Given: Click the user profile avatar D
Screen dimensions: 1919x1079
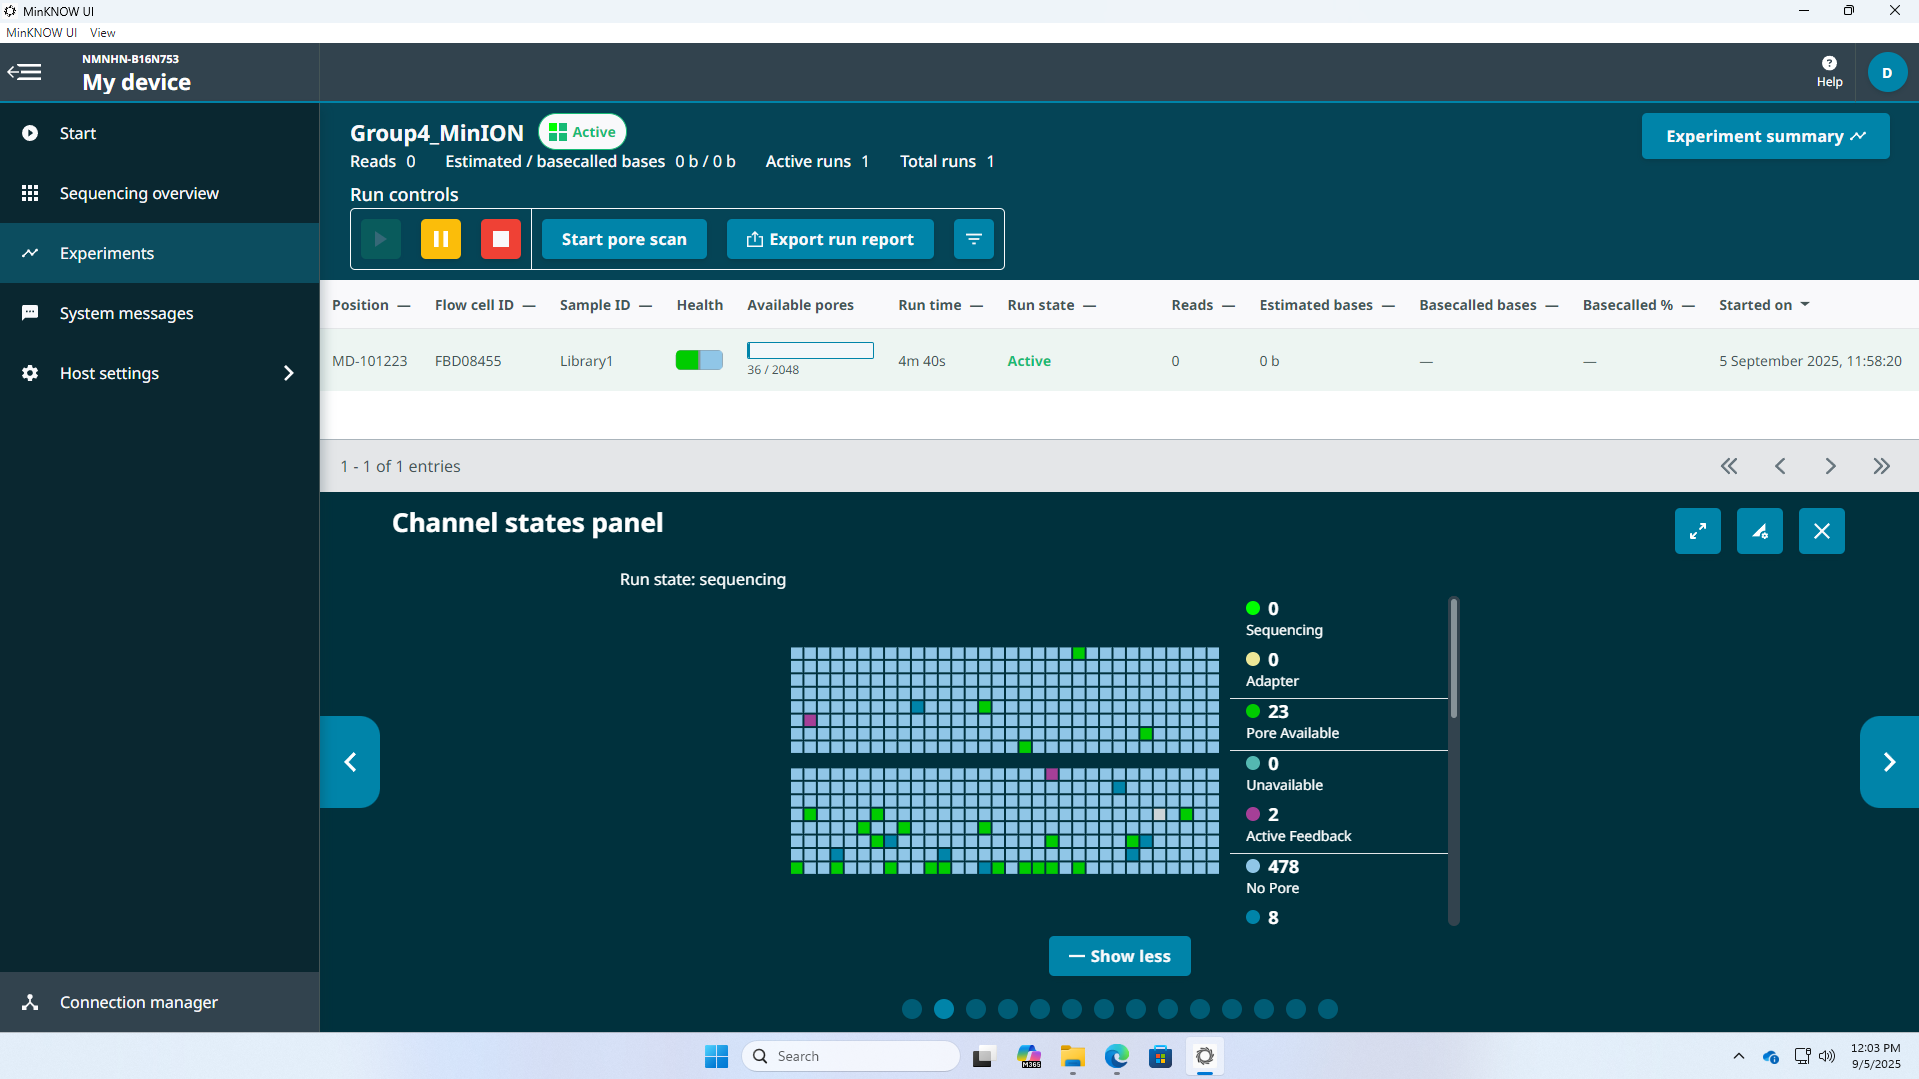Looking at the screenshot, I should point(1886,72).
